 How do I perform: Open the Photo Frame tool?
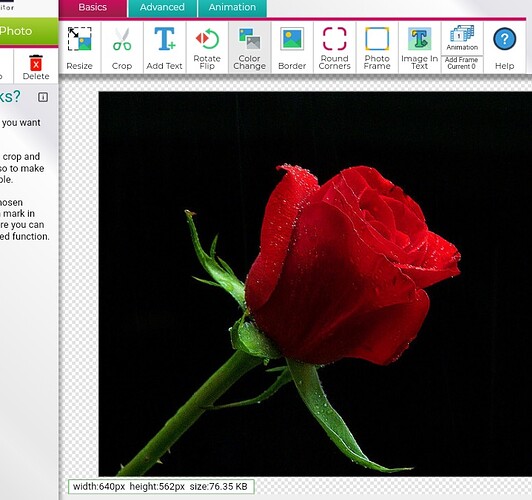[377, 47]
